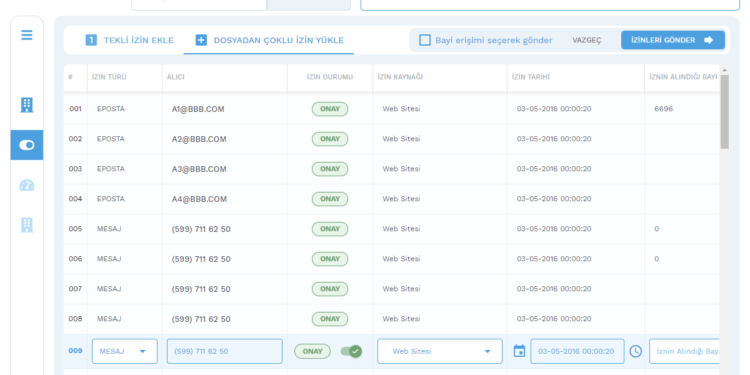Toggle the approval switch in row 009

coord(351,352)
